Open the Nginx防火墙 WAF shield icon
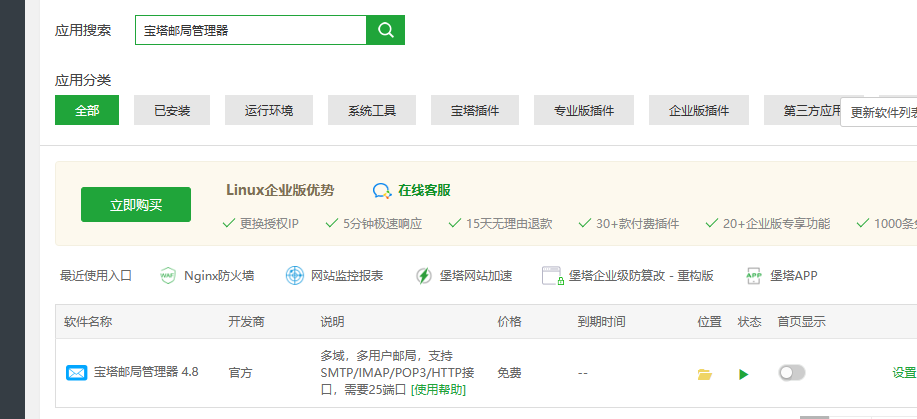 coord(168,275)
